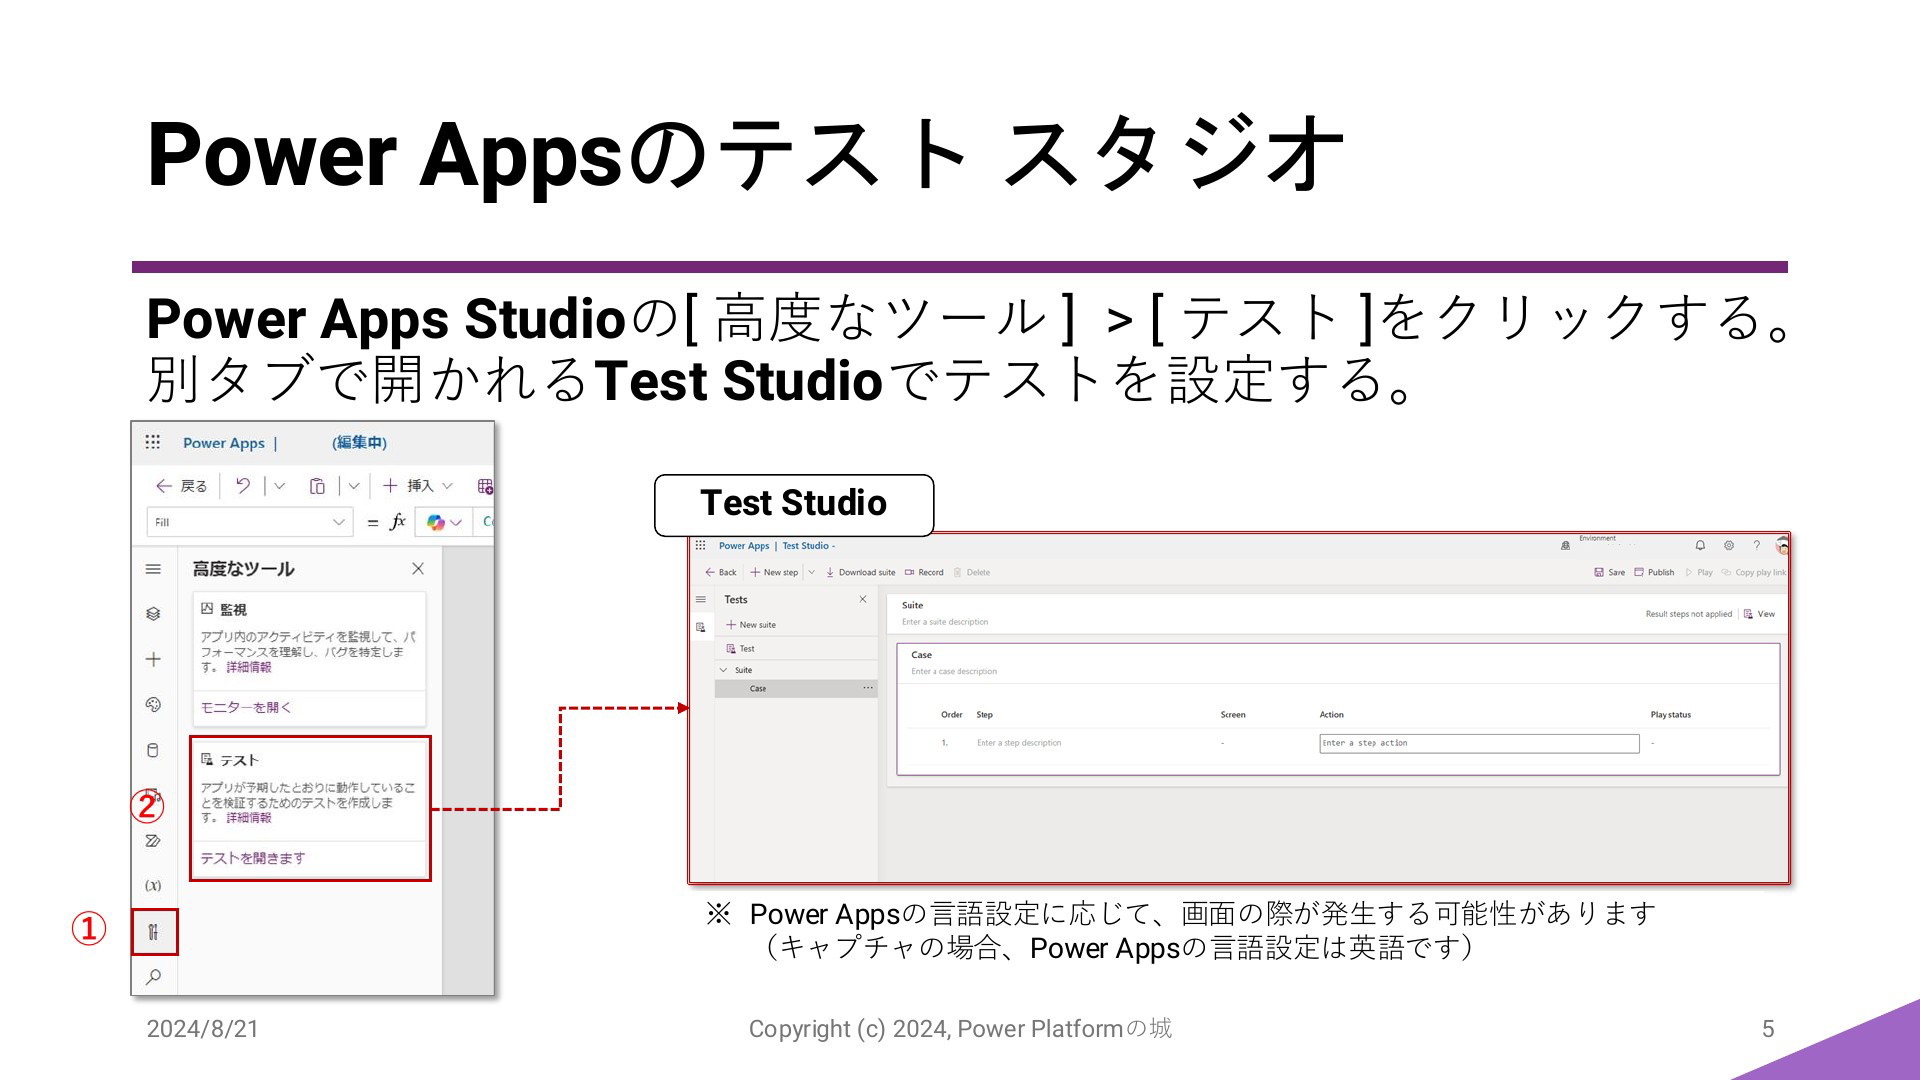Click the テストを開きます link
1920x1080 pixels.
[253, 859]
